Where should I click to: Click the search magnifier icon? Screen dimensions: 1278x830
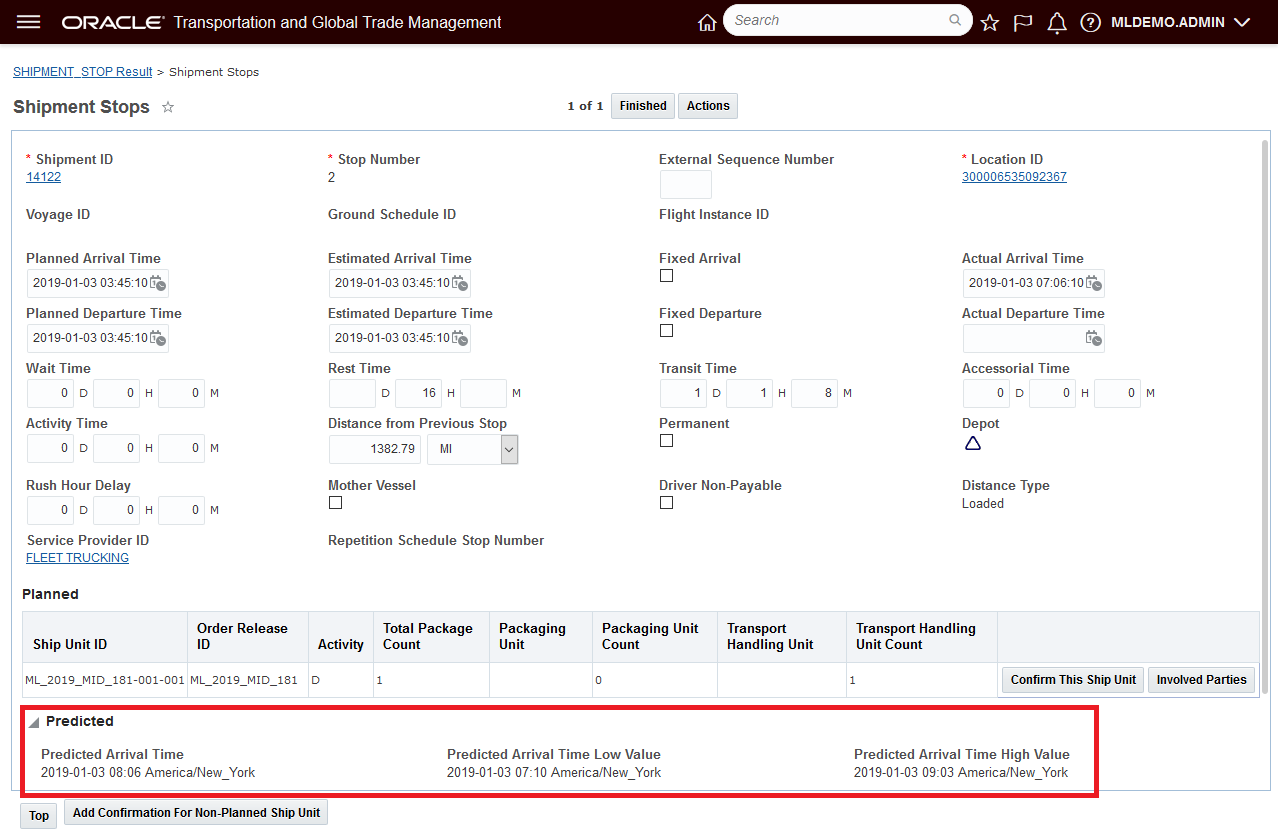coord(955,20)
